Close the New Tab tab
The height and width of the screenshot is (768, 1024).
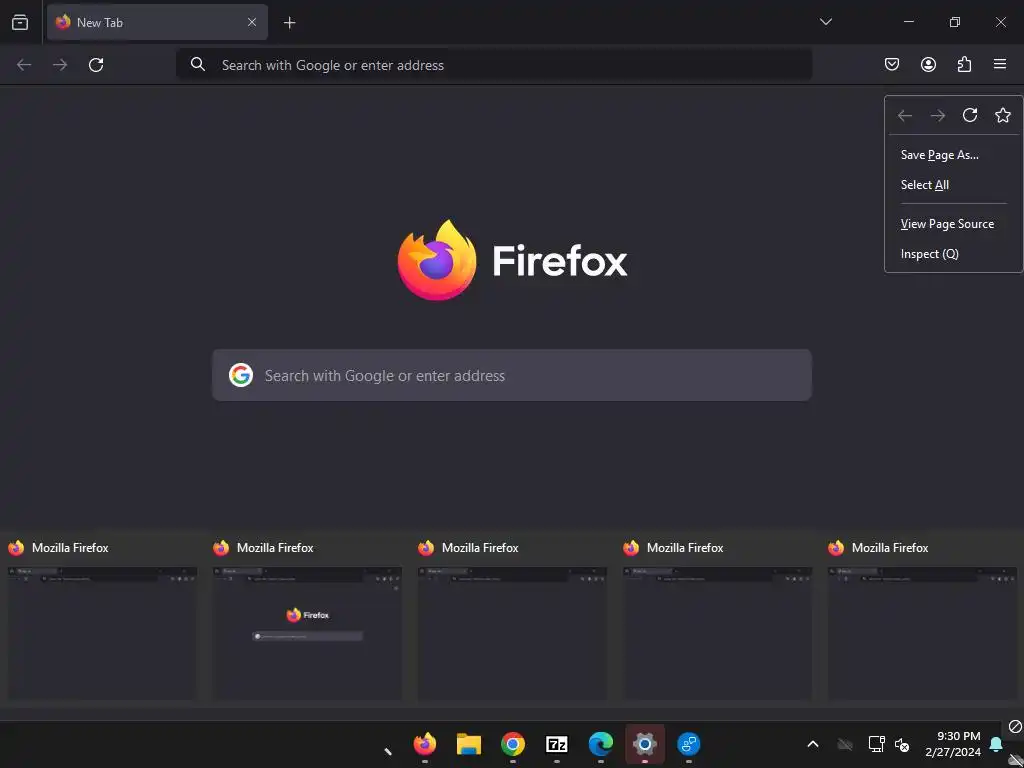(x=251, y=22)
